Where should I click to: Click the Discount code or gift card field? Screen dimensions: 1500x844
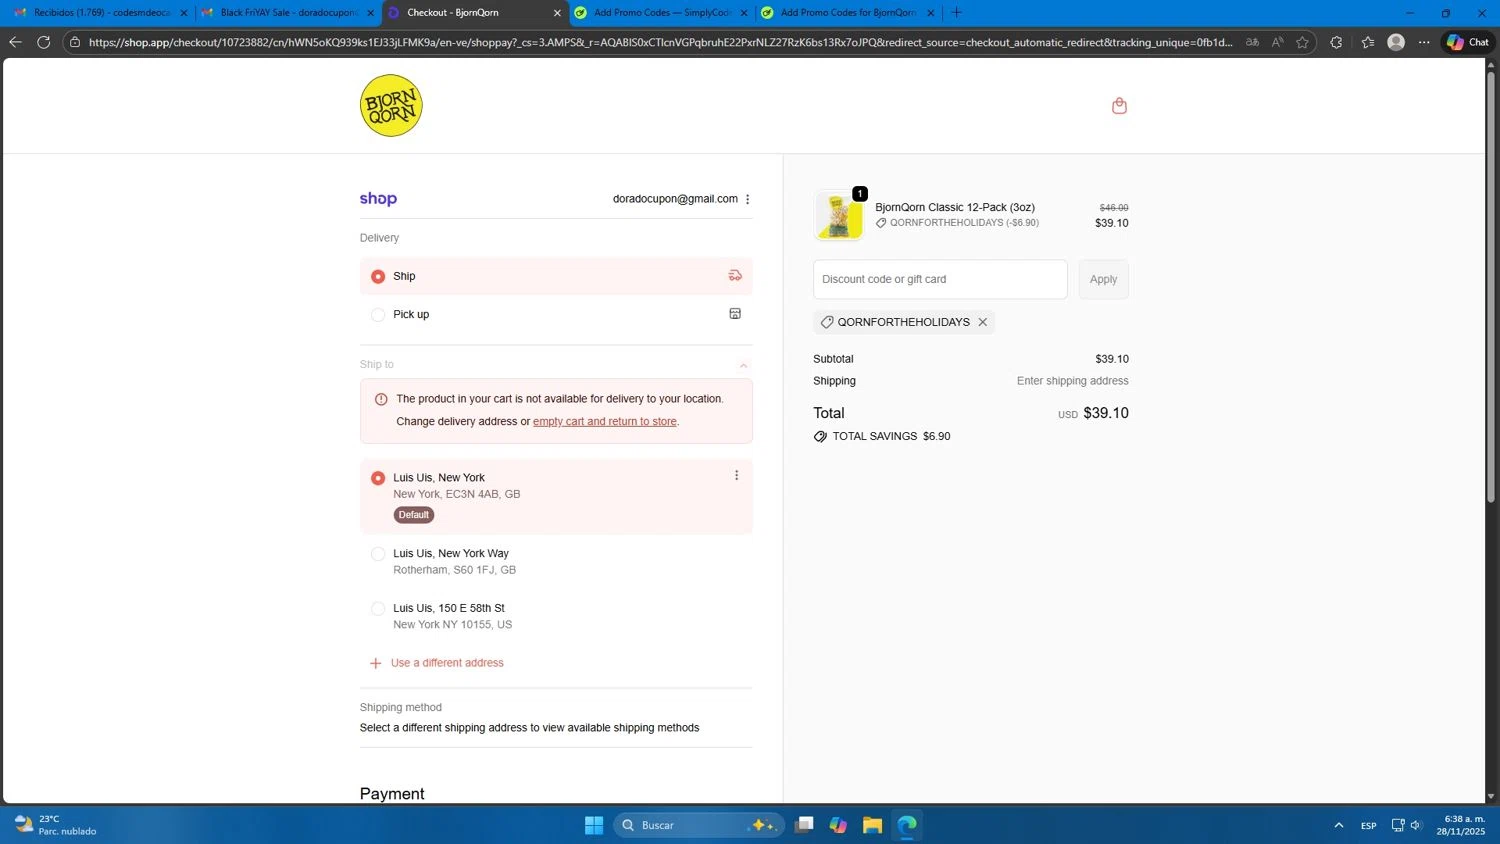[940, 280]
